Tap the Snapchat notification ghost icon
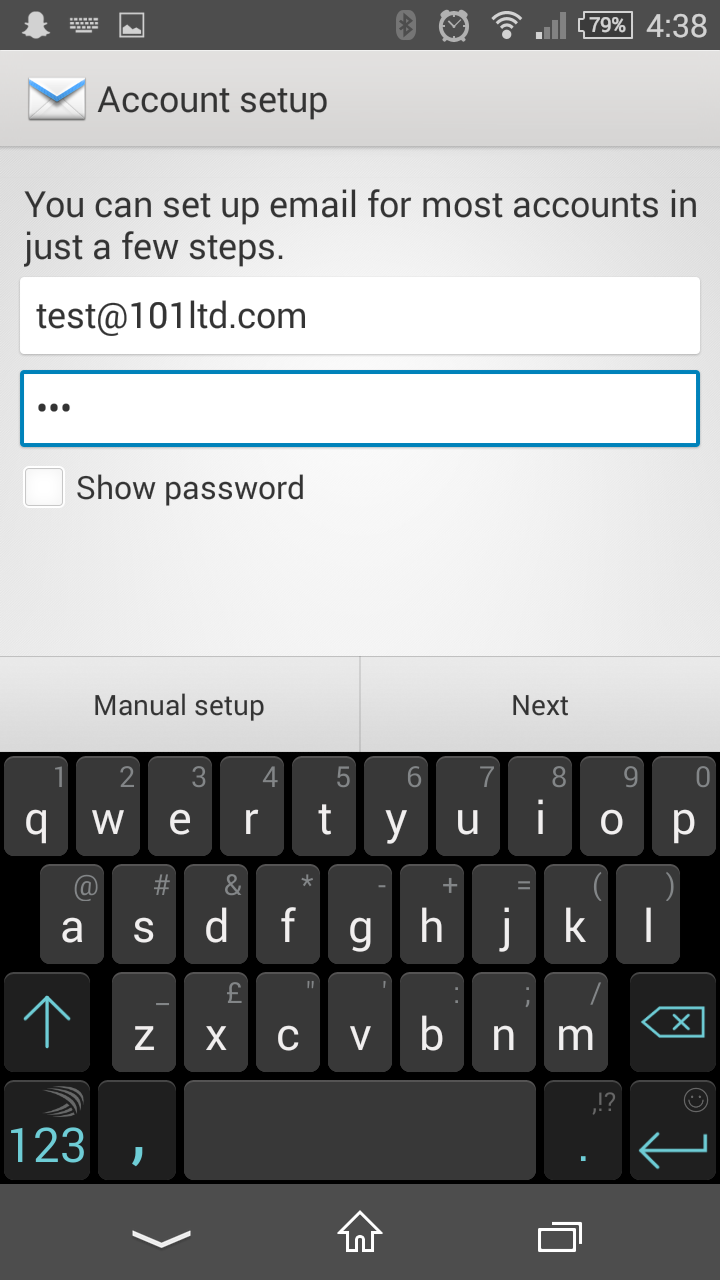 (x=37, y=25)
